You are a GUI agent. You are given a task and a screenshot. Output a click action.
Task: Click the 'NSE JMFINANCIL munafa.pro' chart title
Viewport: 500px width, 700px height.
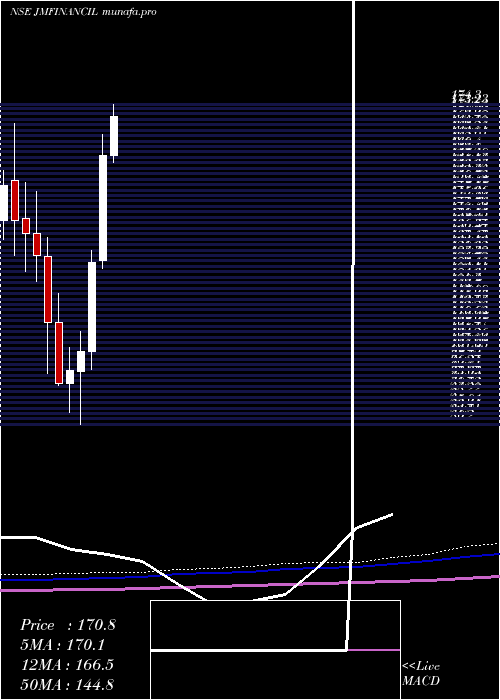coord(83,12)
